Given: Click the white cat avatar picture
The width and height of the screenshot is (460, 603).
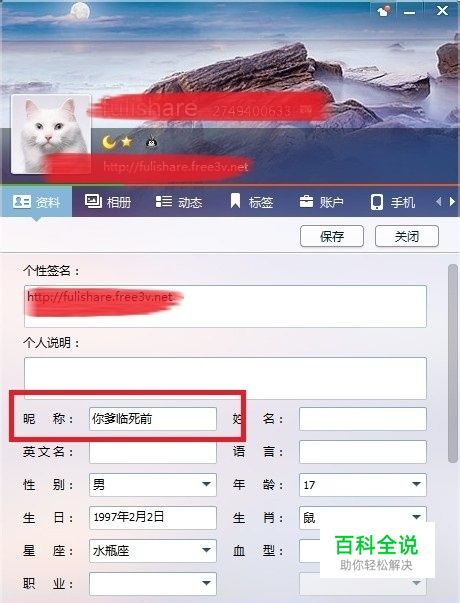Looking at the screenshot, I should 51,134.
